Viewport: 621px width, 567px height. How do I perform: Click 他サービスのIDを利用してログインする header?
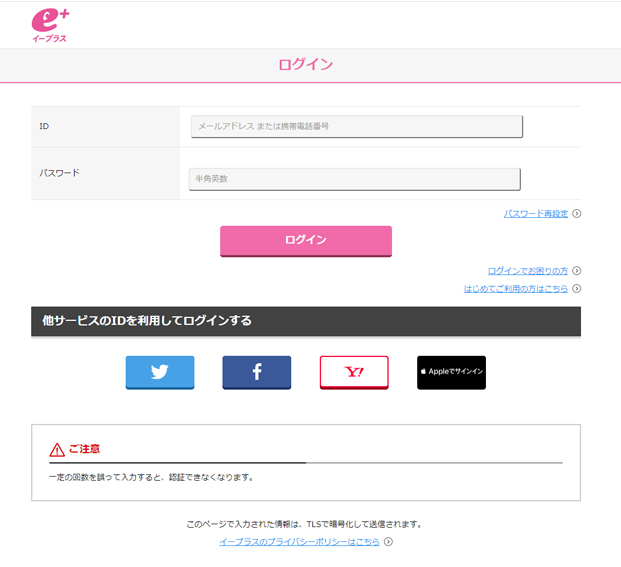[306, 321]
